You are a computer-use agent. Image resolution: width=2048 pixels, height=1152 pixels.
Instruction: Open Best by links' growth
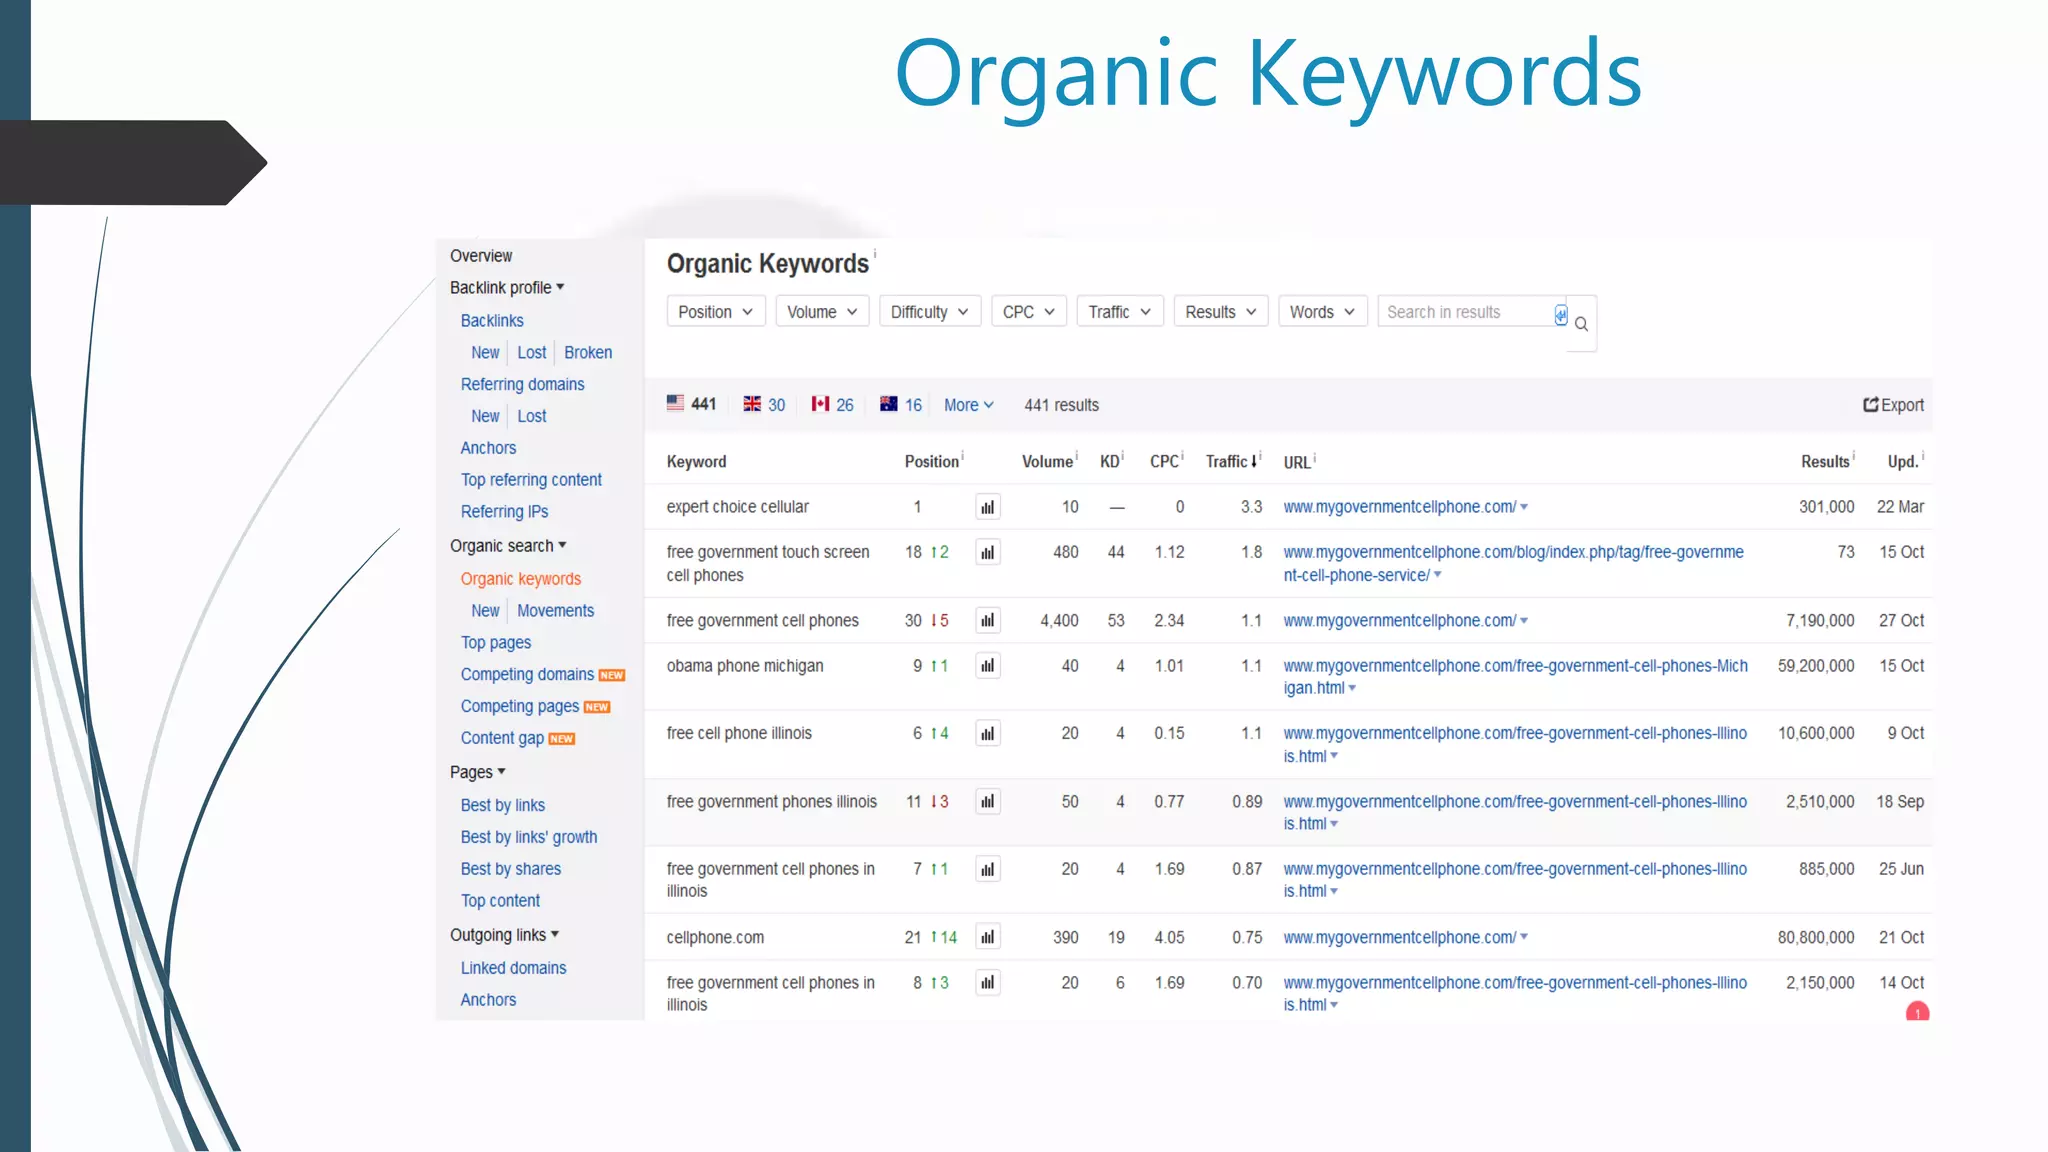[529, 838]
